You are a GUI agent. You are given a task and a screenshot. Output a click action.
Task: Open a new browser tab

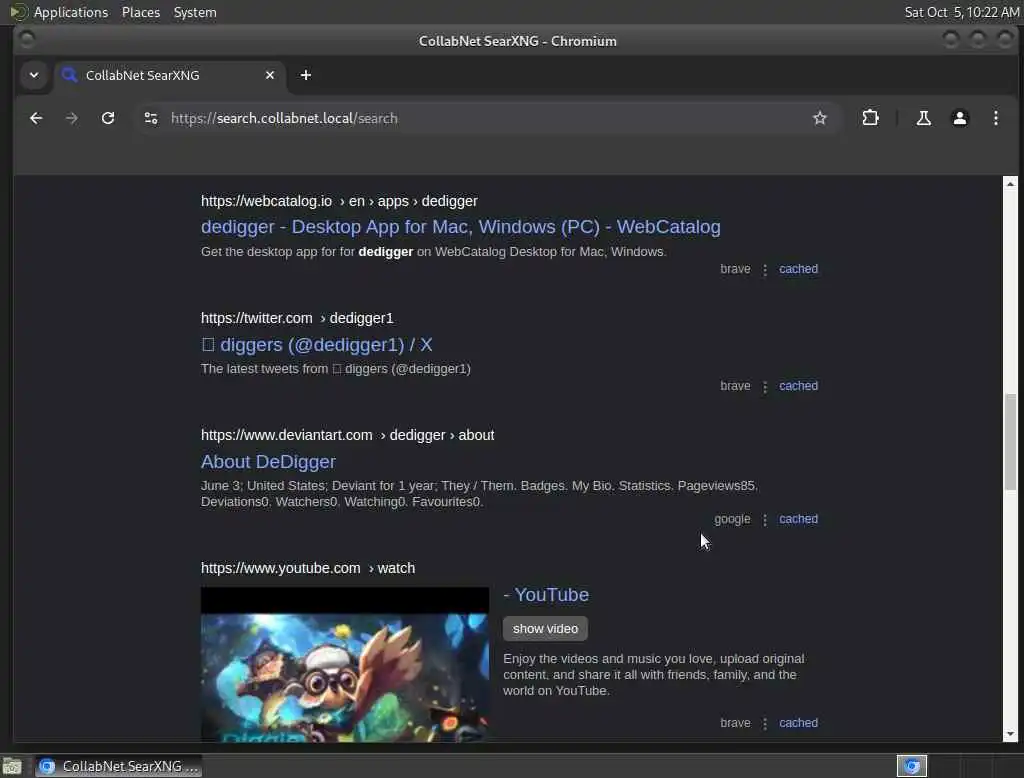306,75
